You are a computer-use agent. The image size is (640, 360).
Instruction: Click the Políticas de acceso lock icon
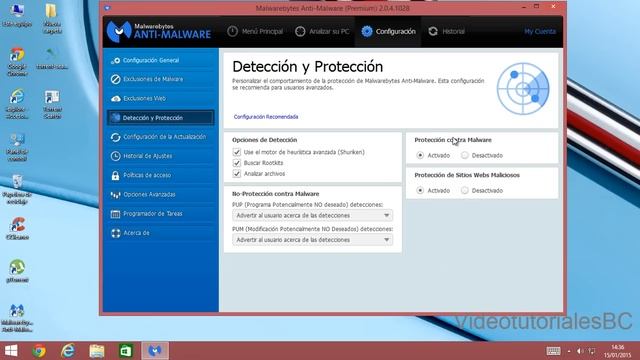(116, 175)
